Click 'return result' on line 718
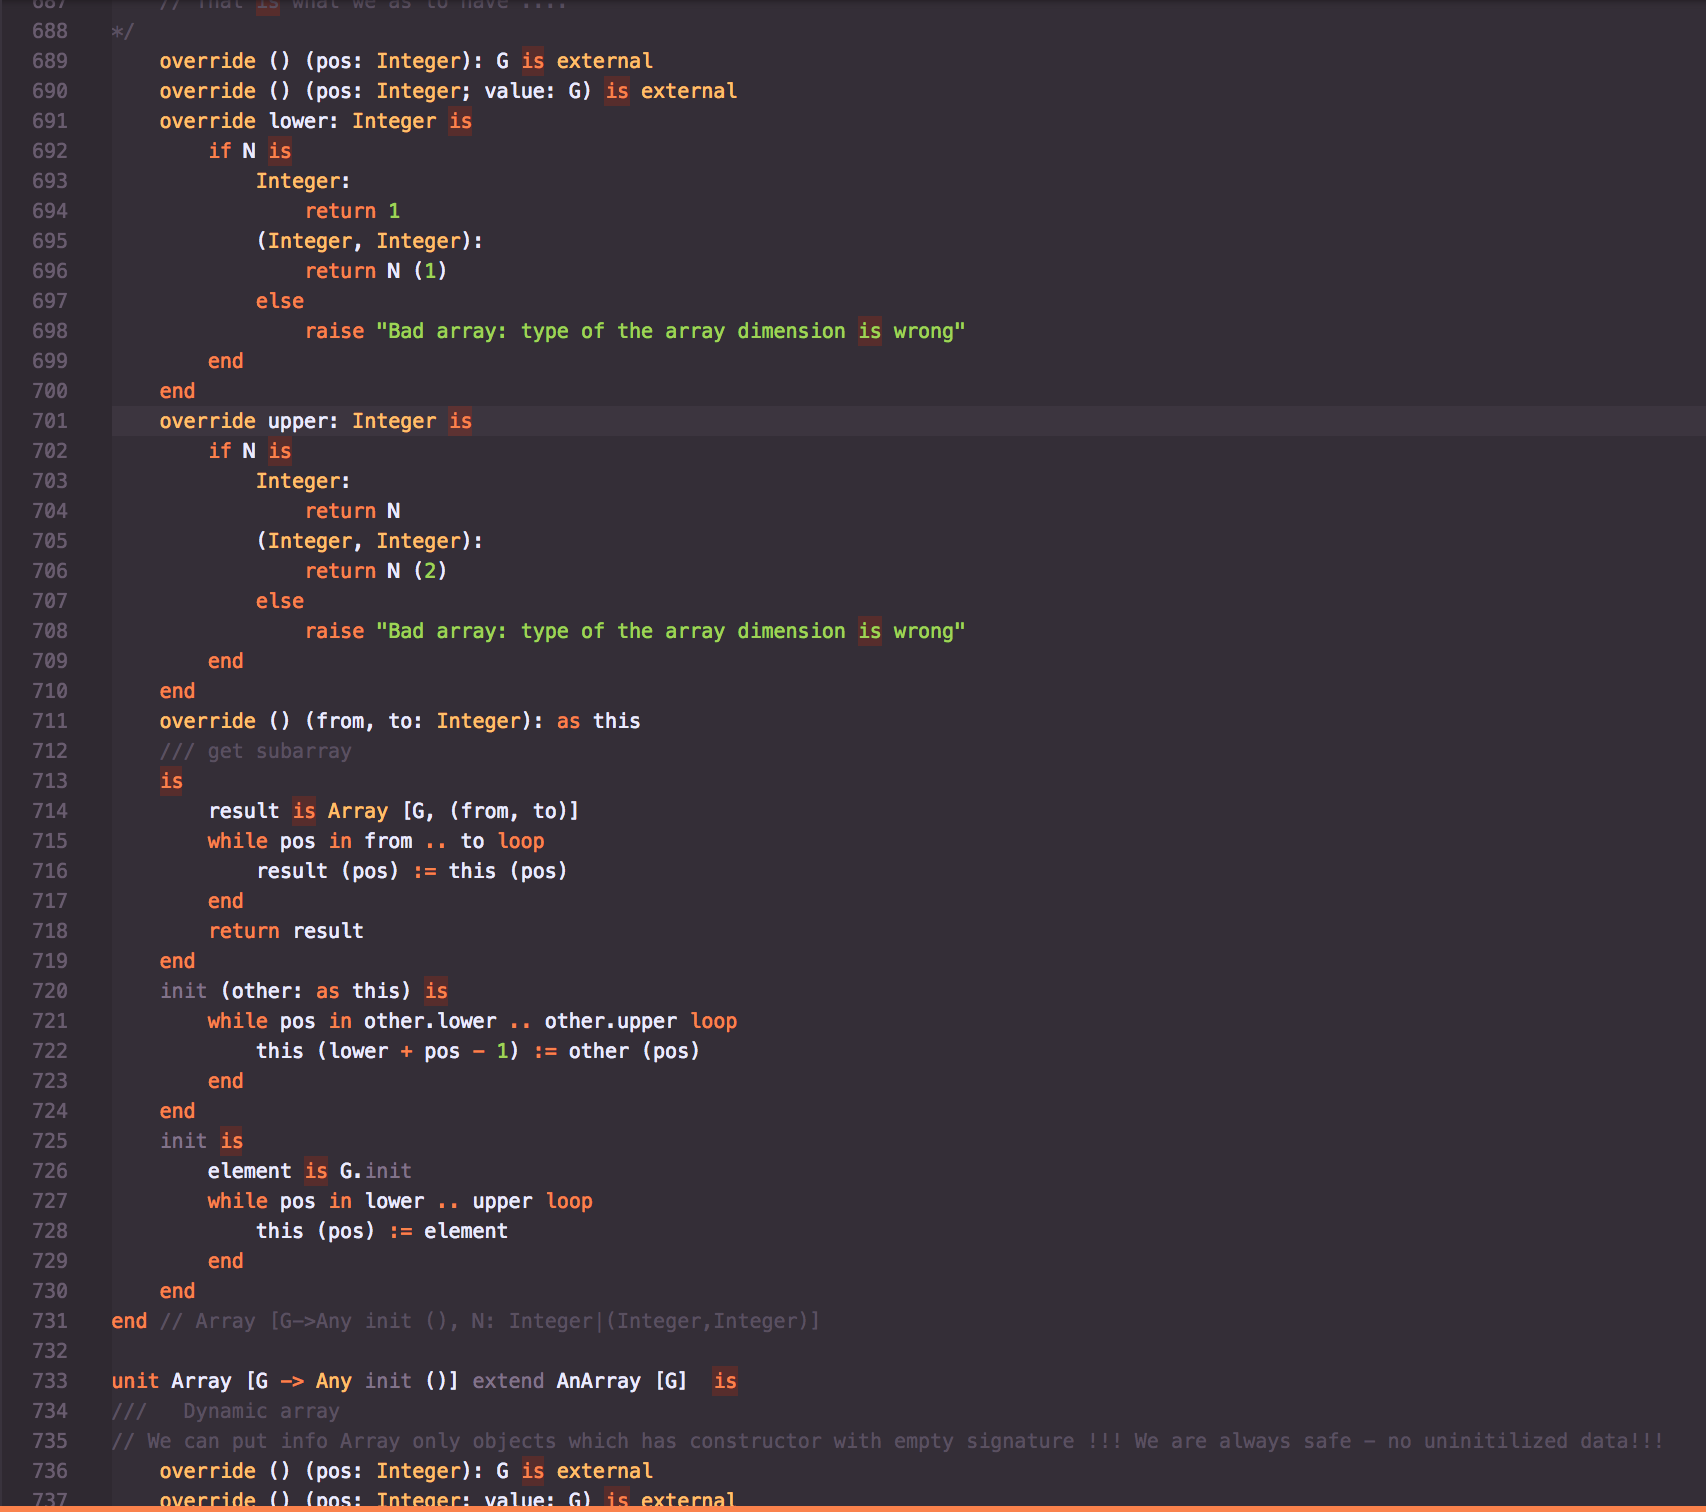Screen dimensions: 1706x1512 [286, 931]
